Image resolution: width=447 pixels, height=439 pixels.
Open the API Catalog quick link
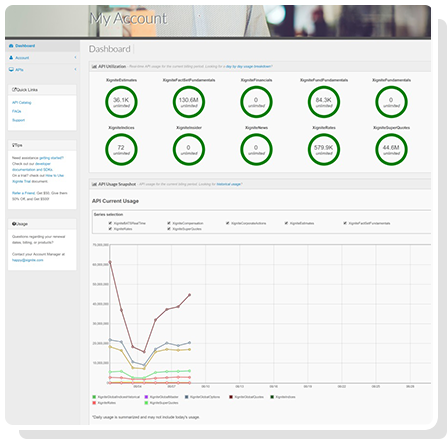22,103
